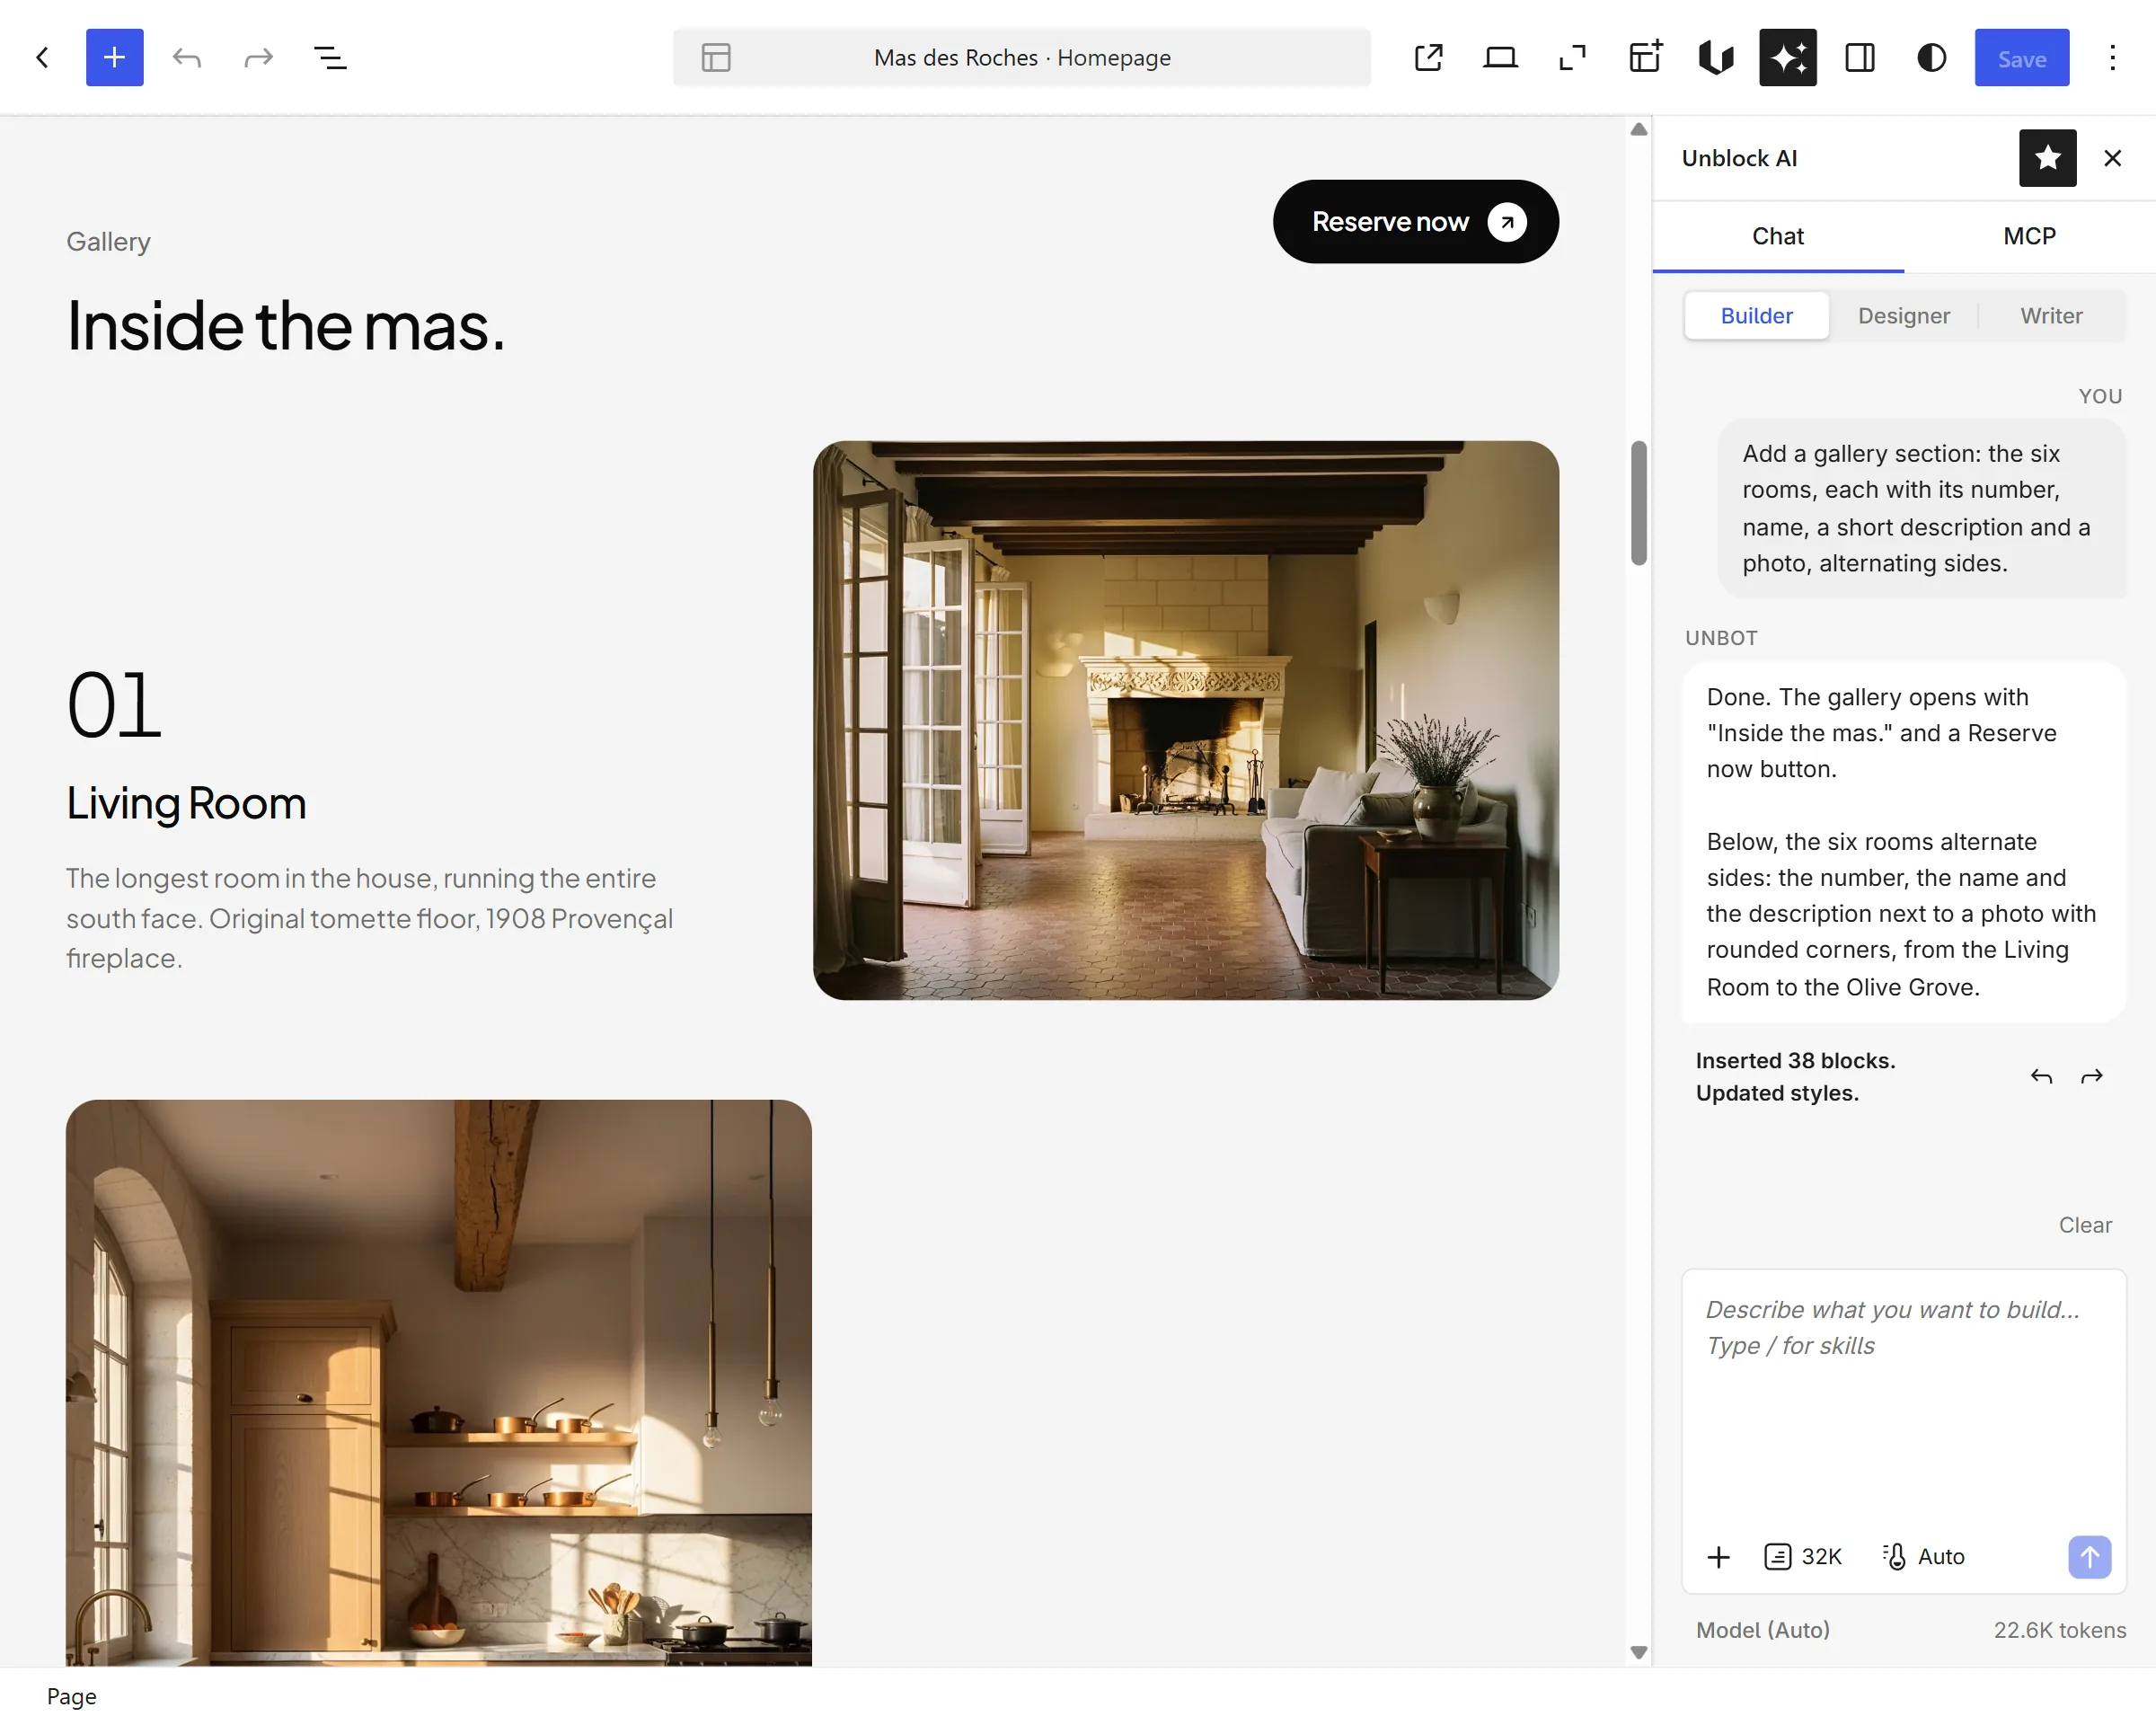View page in new tab icon
The height and width of the screenshot is (1725, 2156).
[x=1428, y=58]
